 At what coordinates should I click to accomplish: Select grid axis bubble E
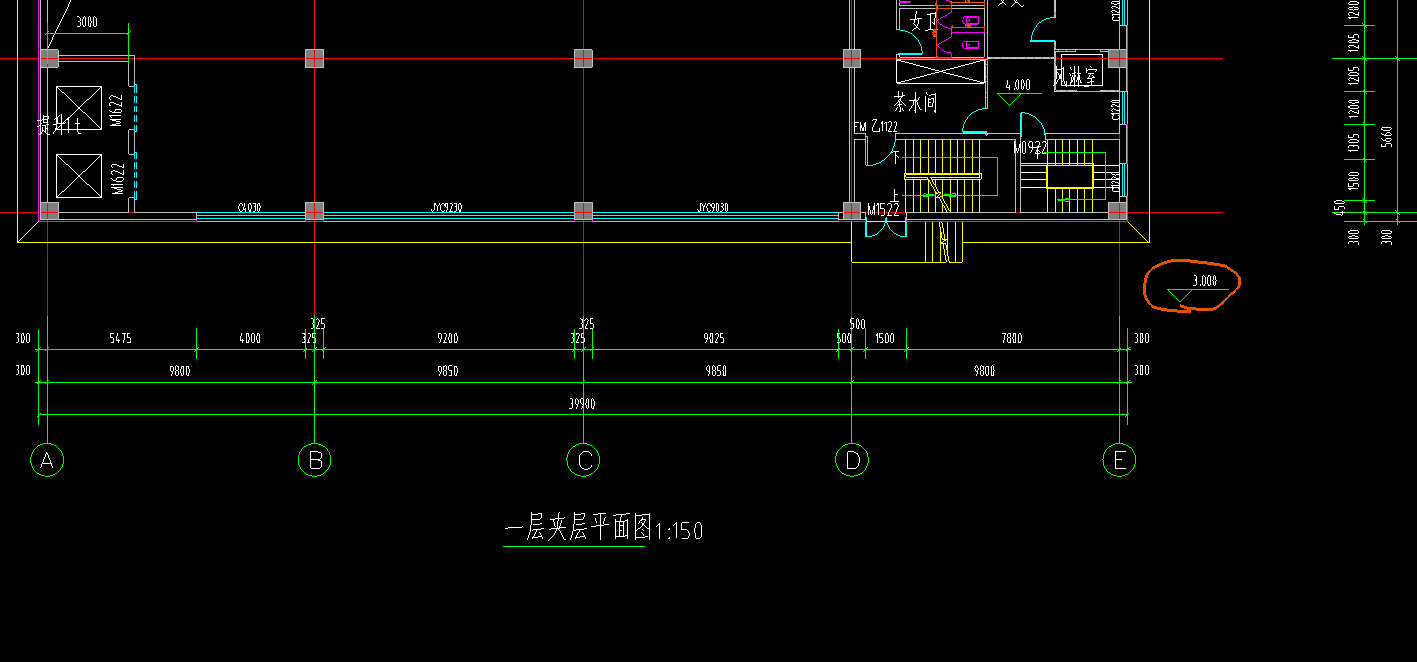pos(1119,461)
